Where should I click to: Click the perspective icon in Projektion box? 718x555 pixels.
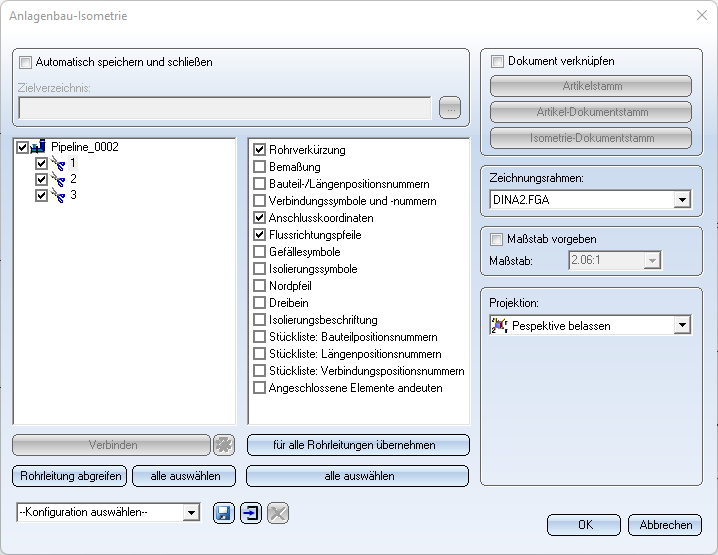coord(500,325)
